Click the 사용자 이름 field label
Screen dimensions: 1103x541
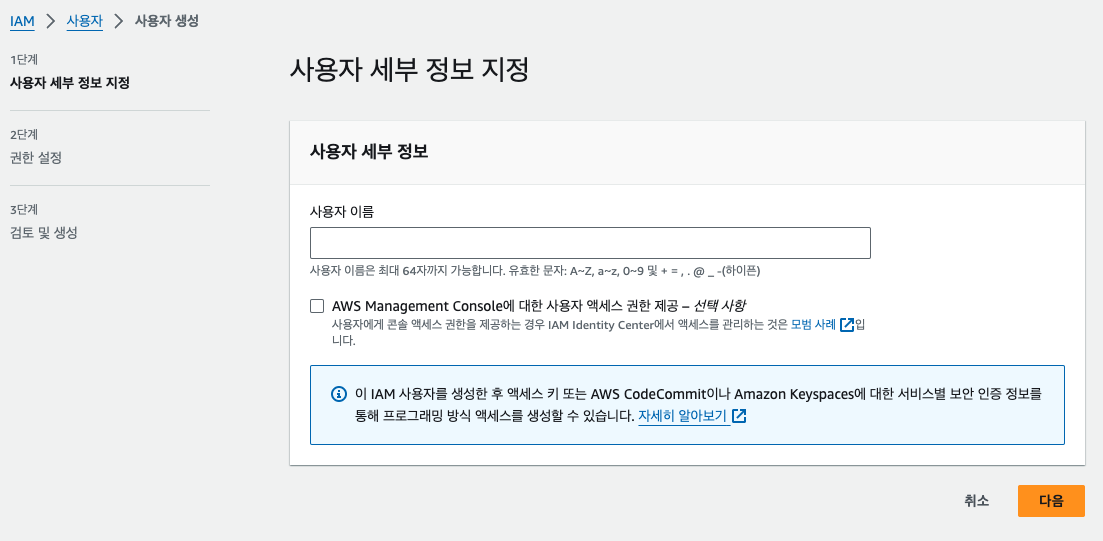pos(342,211)
